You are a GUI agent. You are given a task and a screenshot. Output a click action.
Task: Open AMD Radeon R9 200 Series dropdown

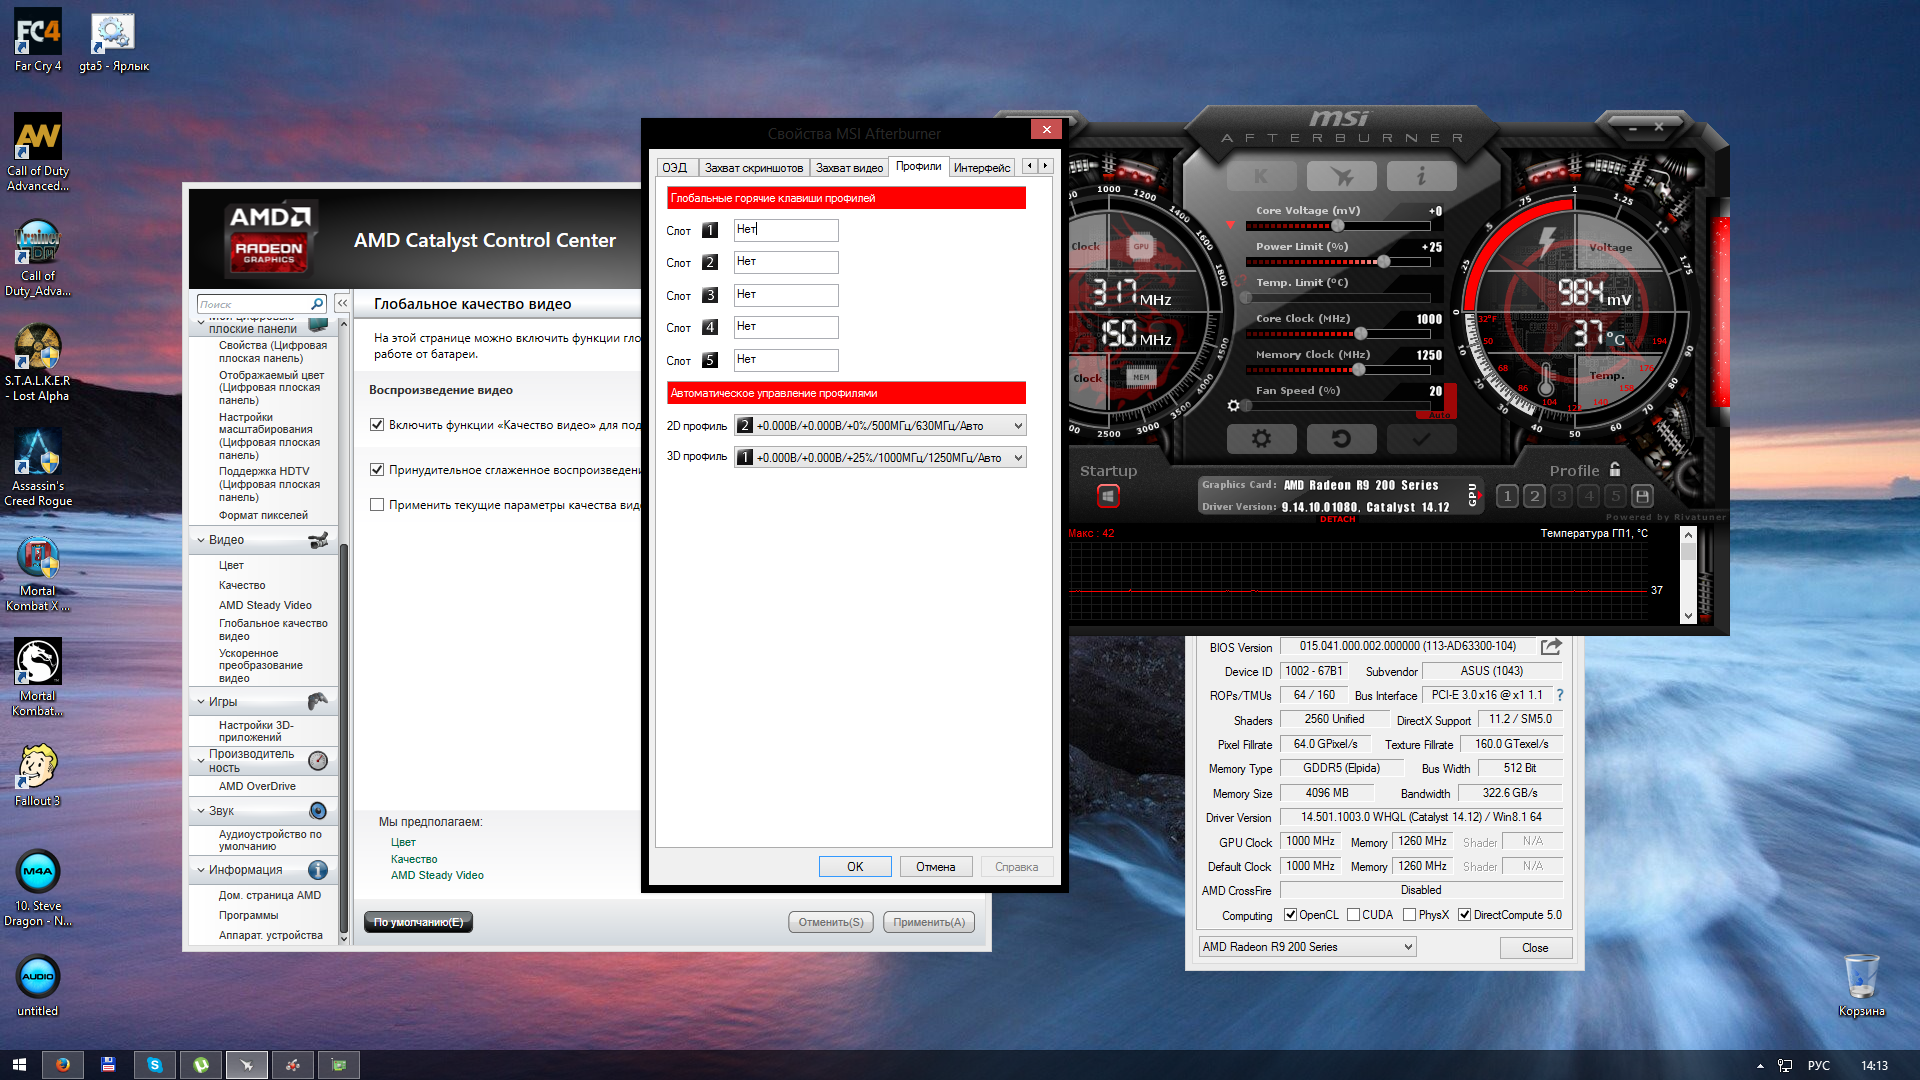tap(1307, 947)
